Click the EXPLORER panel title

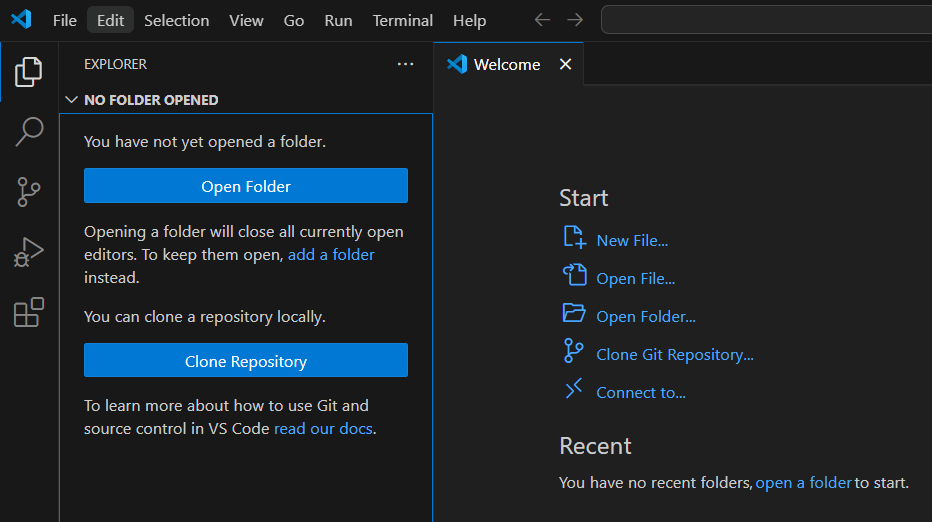coord(115,64)
